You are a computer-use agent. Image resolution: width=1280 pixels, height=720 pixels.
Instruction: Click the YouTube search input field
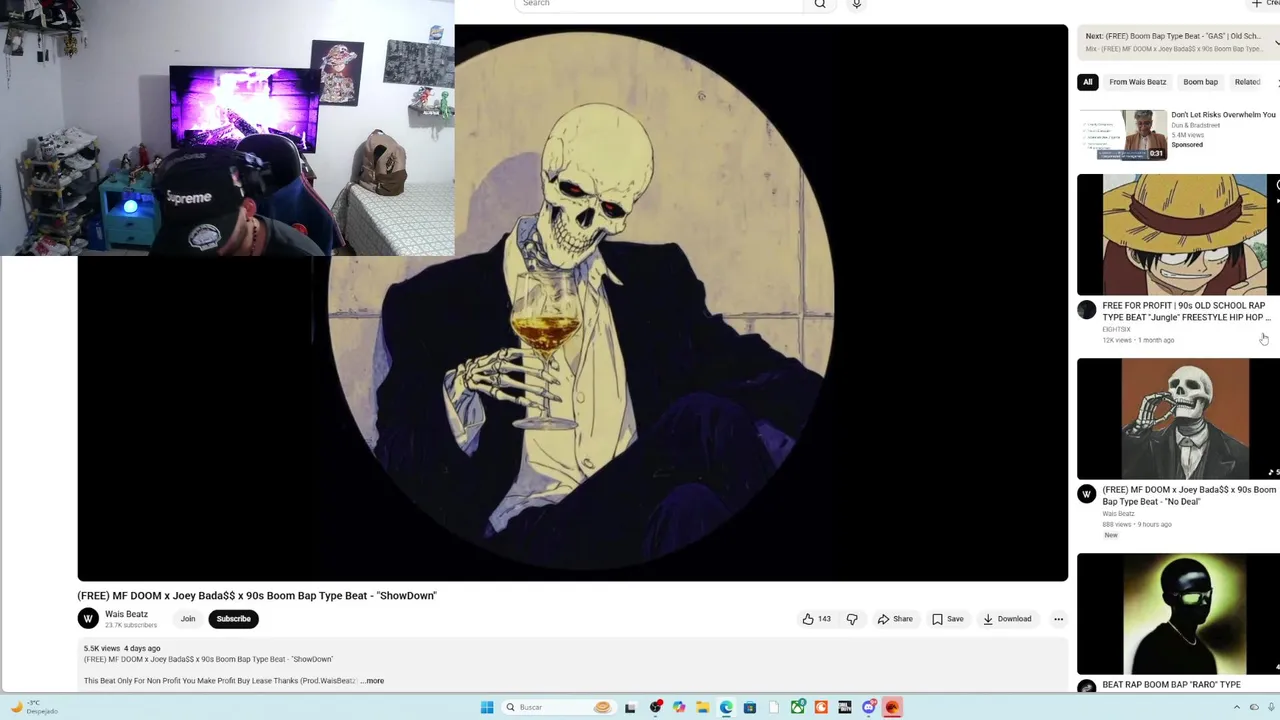pos(659,4)
